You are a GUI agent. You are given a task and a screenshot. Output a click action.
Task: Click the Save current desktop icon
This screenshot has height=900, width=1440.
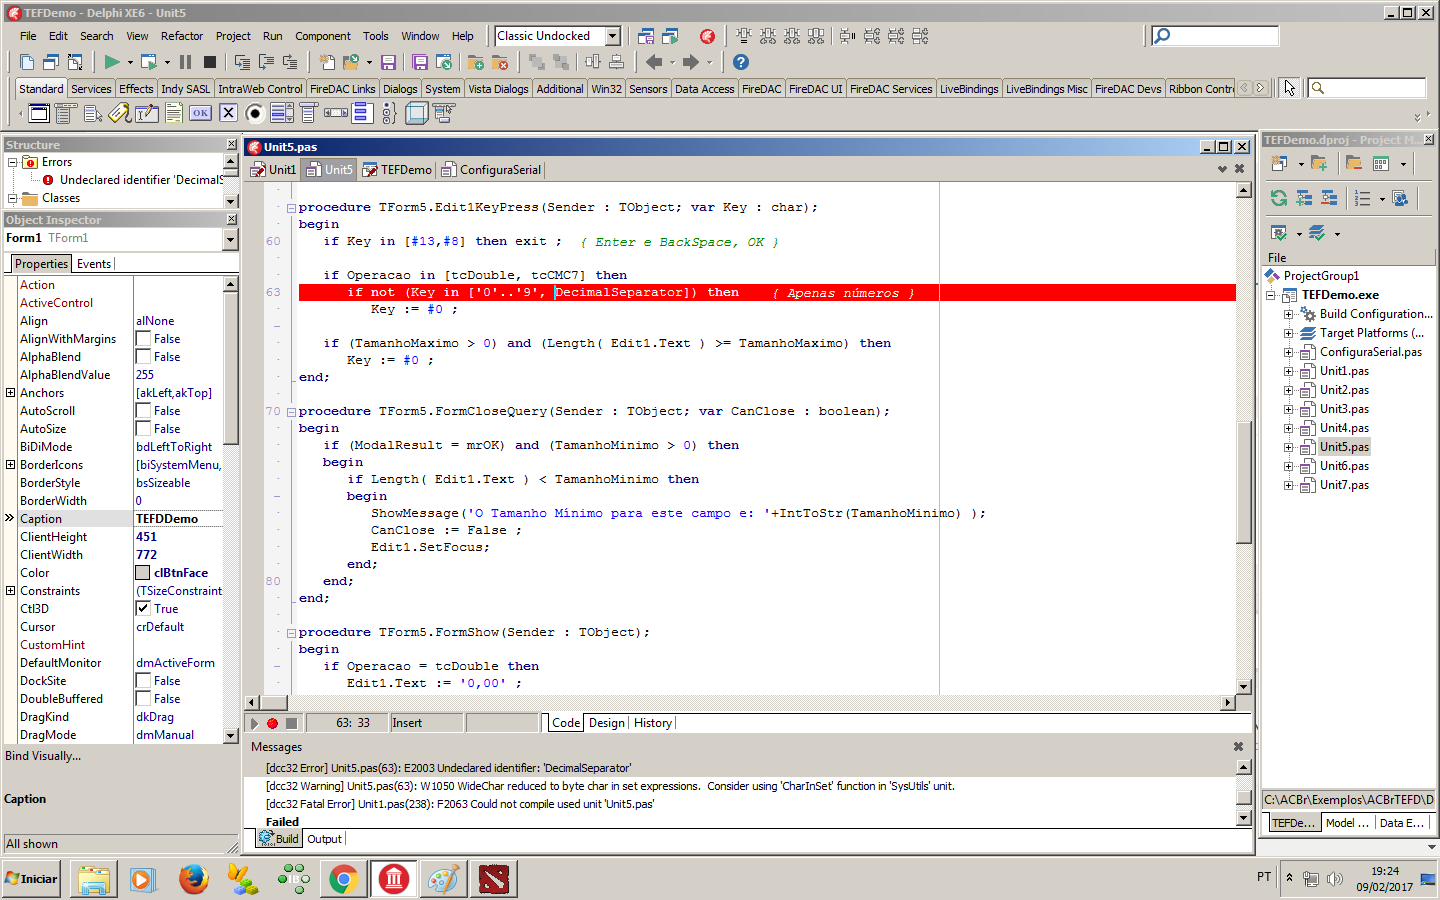click(x=645, y=36)
